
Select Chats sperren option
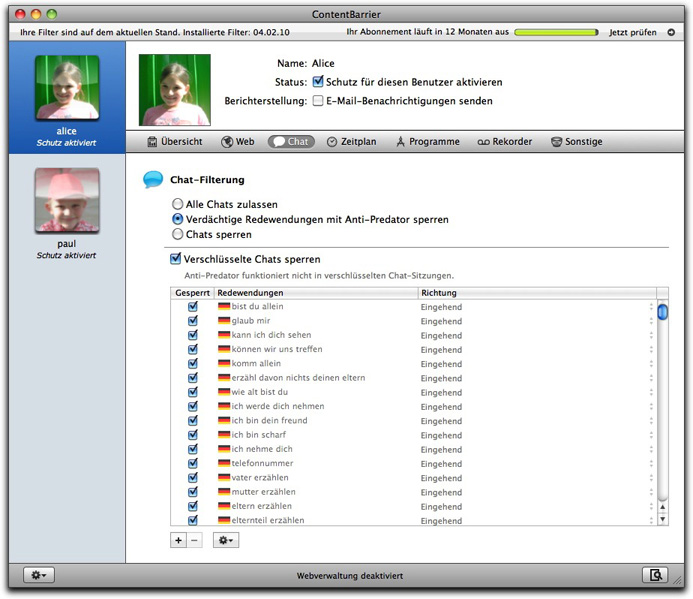(x=177, y=234)
